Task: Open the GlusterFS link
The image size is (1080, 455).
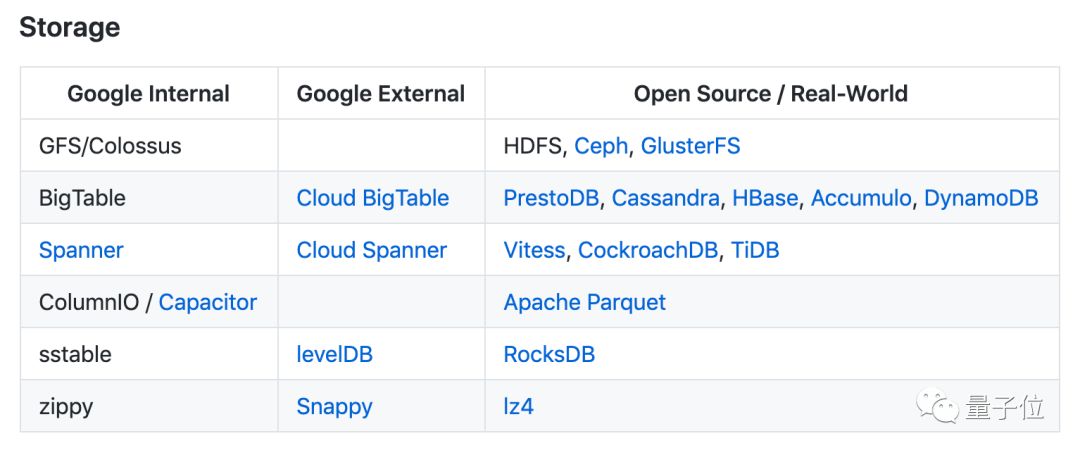Action: 690,146
